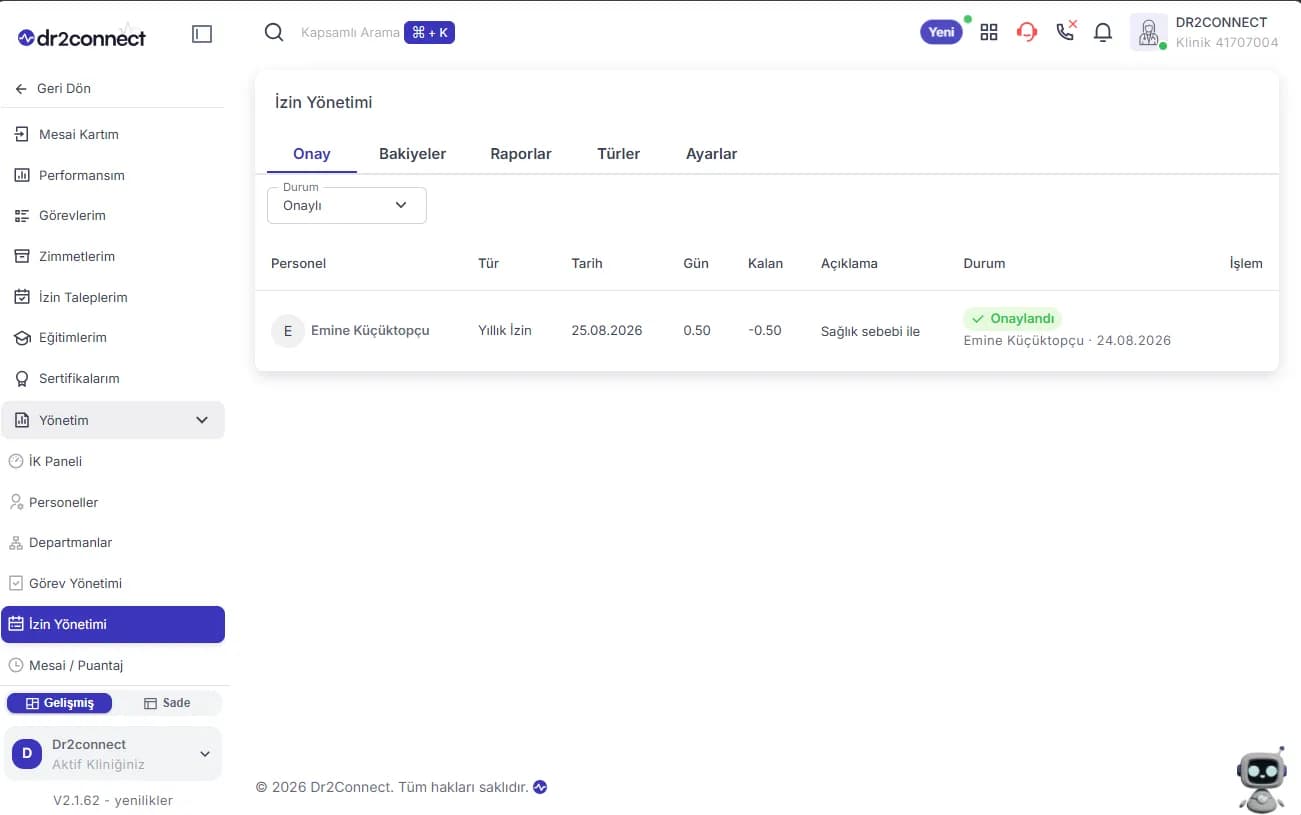Click the E avatar of Emine Küçüktopçu
This screenshot has width=1301, height=815.
pyautogui.click(x=288, y=331)
